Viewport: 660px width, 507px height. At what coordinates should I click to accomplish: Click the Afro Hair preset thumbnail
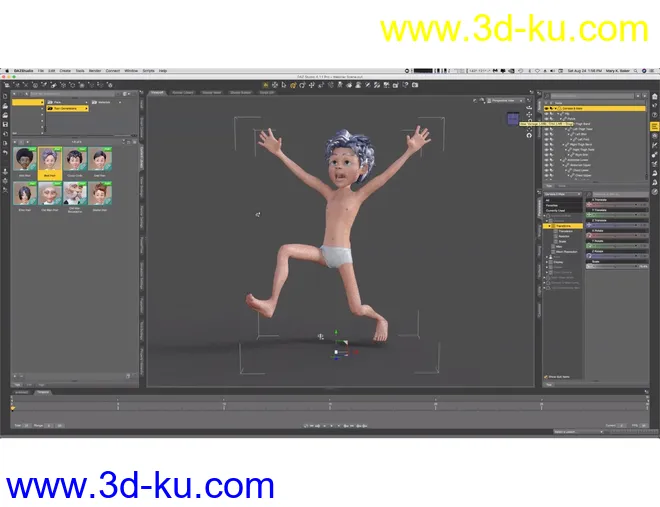click(x=23, y=160)
